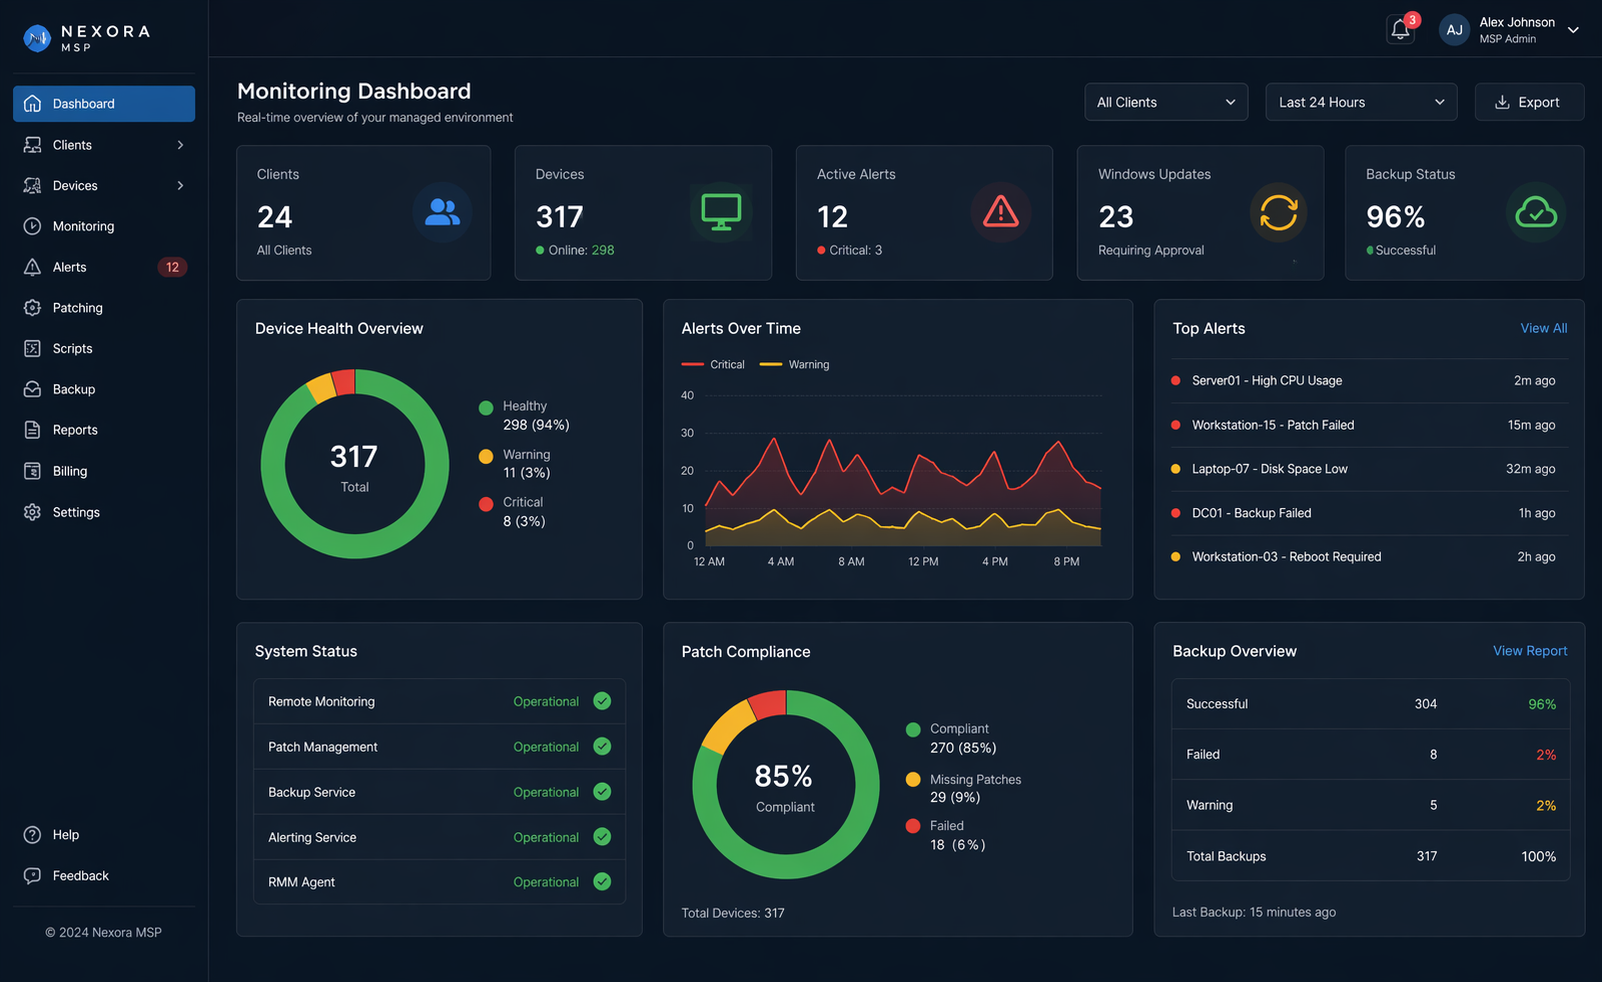Open Help in the sidebar

coord(104,835)
